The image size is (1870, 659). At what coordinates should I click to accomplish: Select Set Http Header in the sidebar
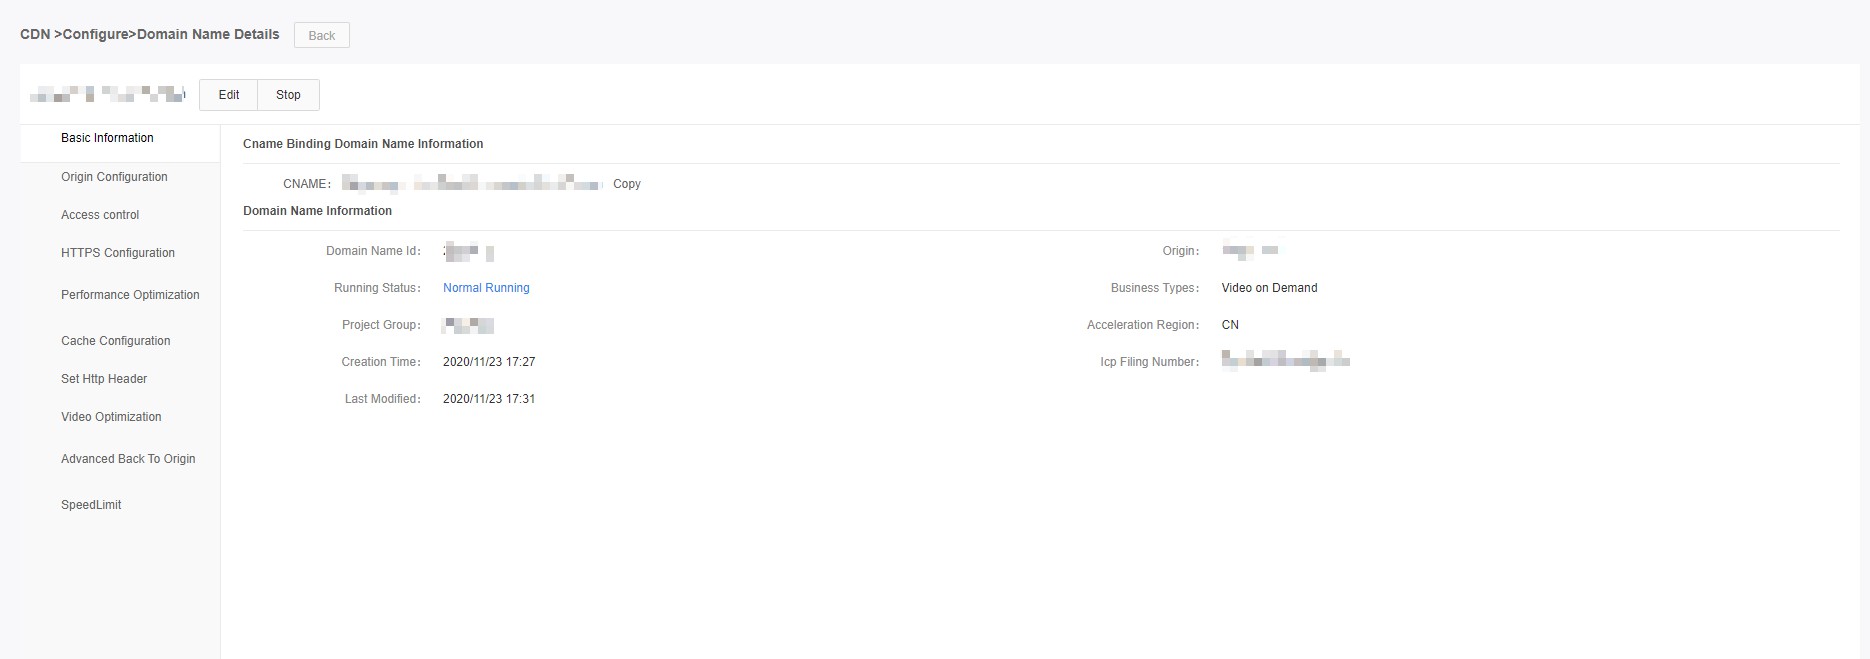pyautogui.click(x=104, y=379)
